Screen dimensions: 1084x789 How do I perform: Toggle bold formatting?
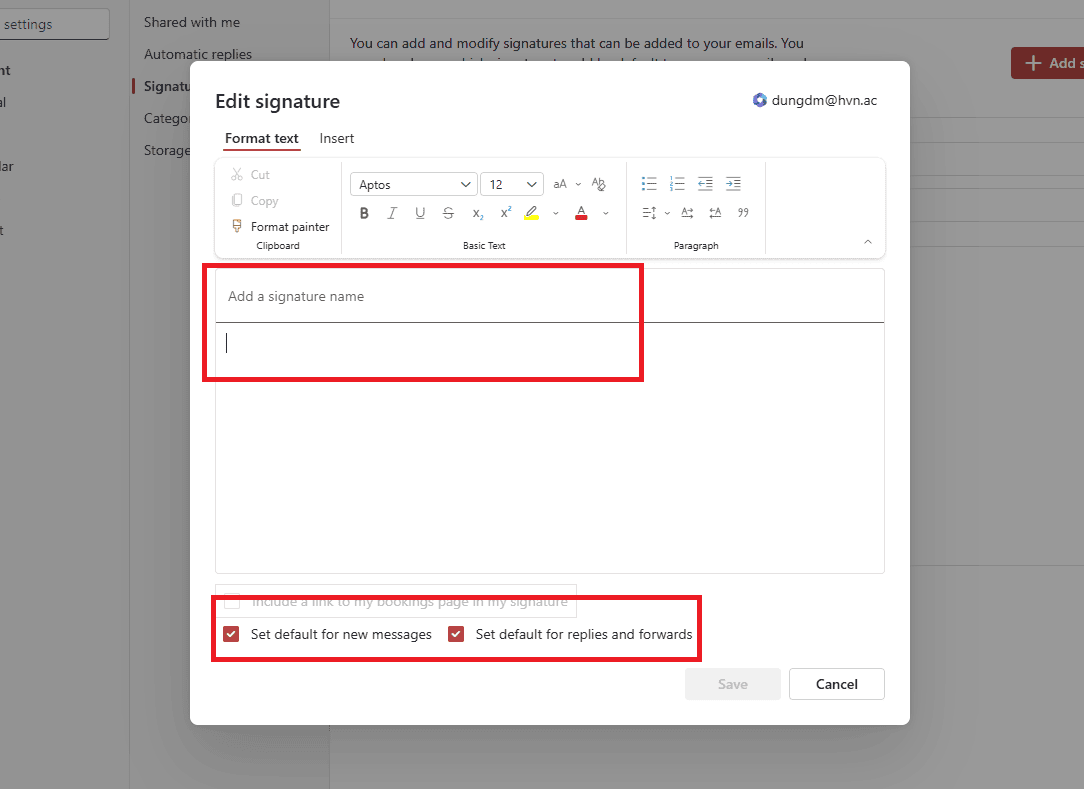[364, 213]
